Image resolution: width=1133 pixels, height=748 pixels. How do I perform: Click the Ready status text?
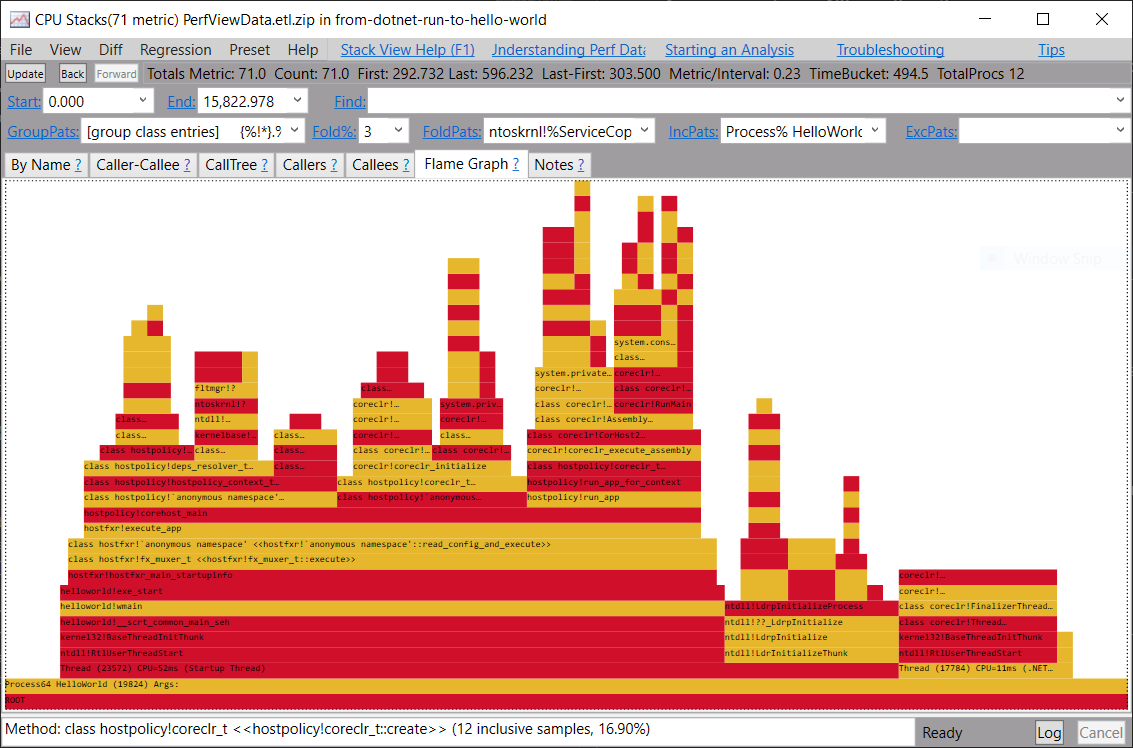[942, 733]
